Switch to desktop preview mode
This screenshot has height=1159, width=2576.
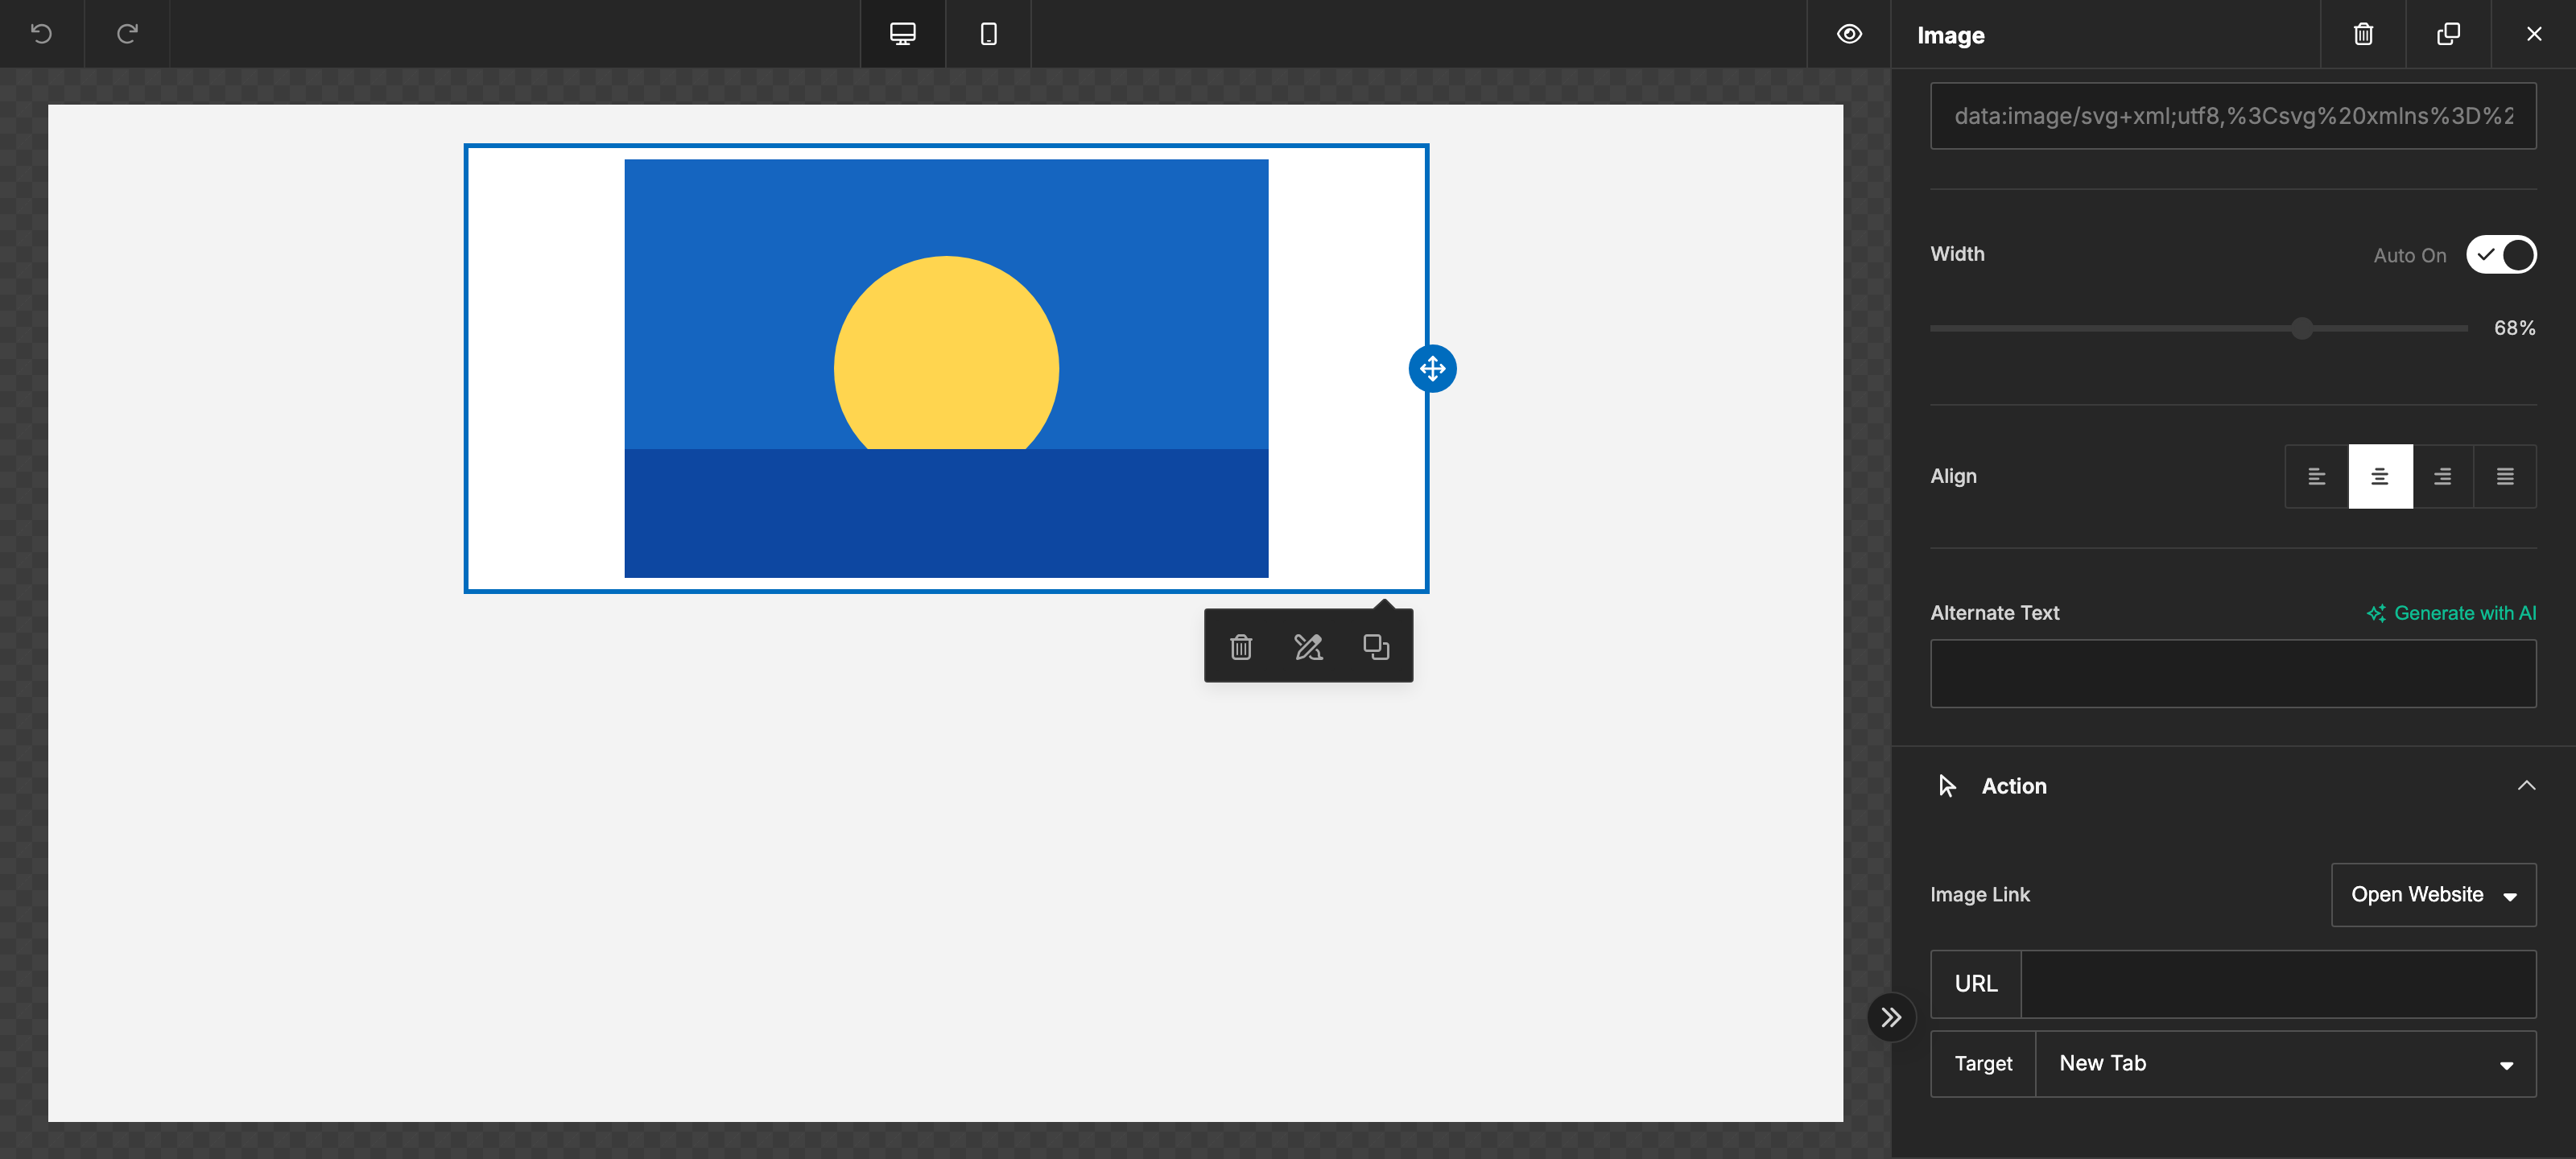tap(902, 34)
